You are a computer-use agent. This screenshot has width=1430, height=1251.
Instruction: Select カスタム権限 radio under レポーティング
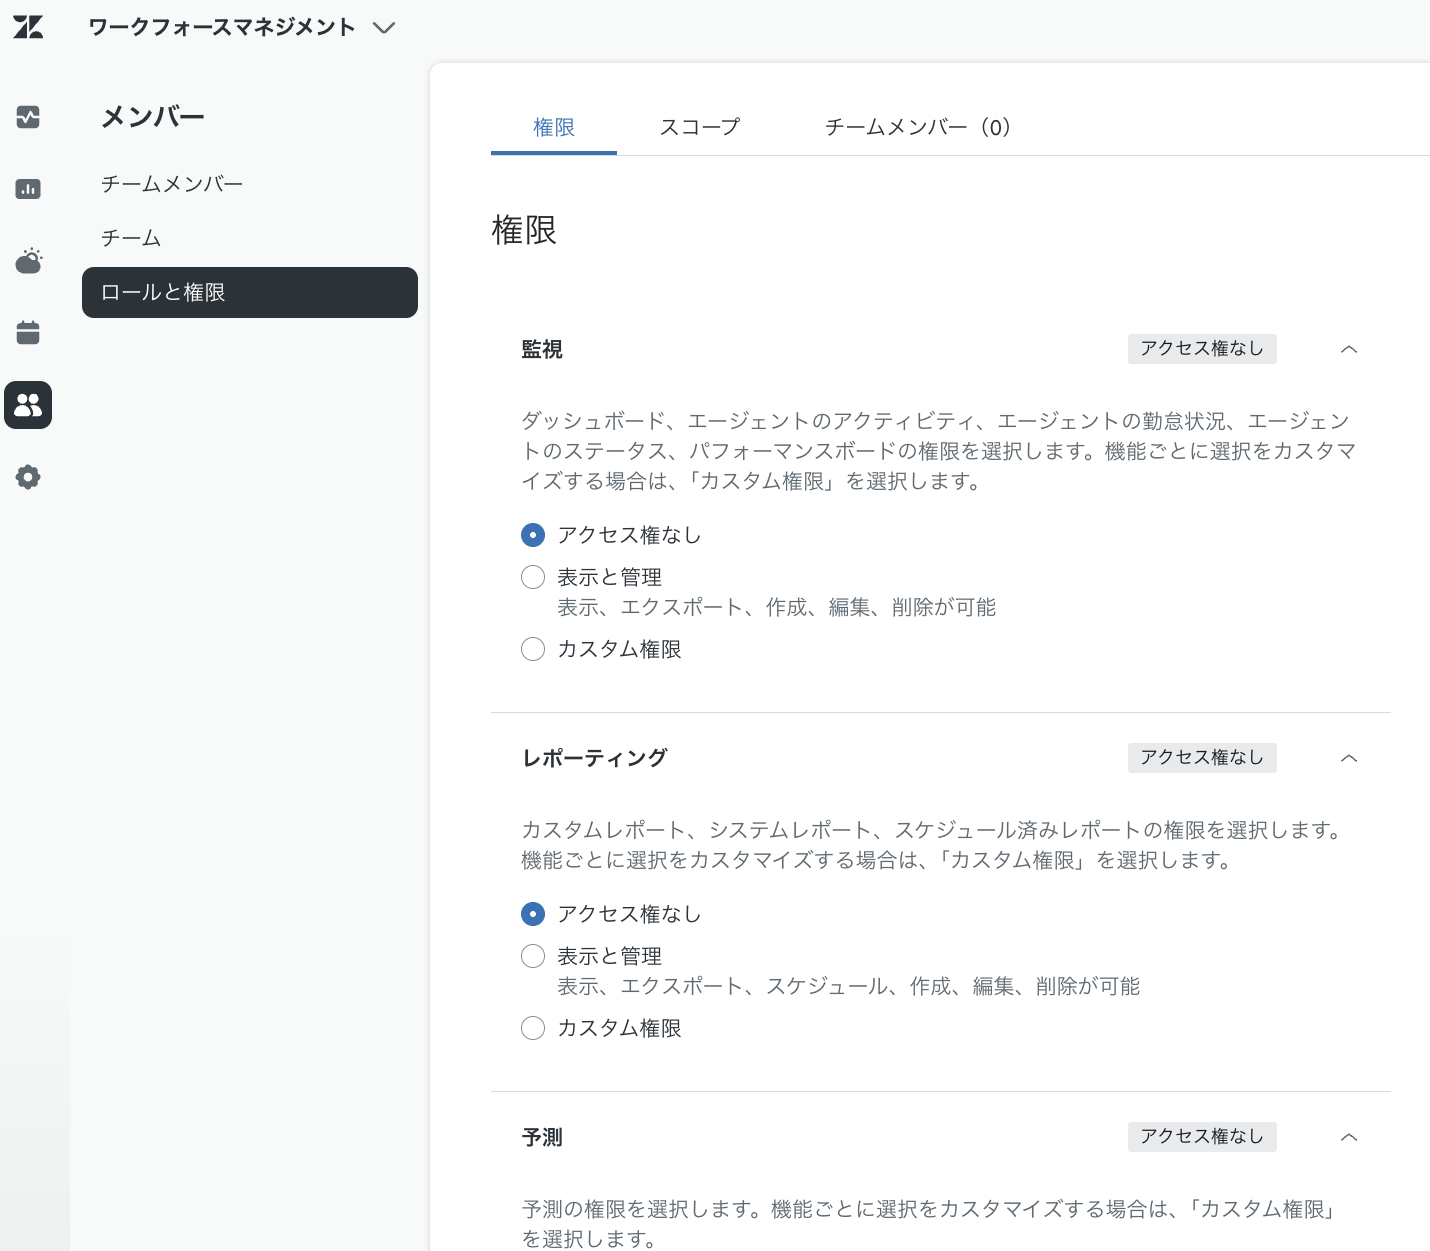(533, 1028)
